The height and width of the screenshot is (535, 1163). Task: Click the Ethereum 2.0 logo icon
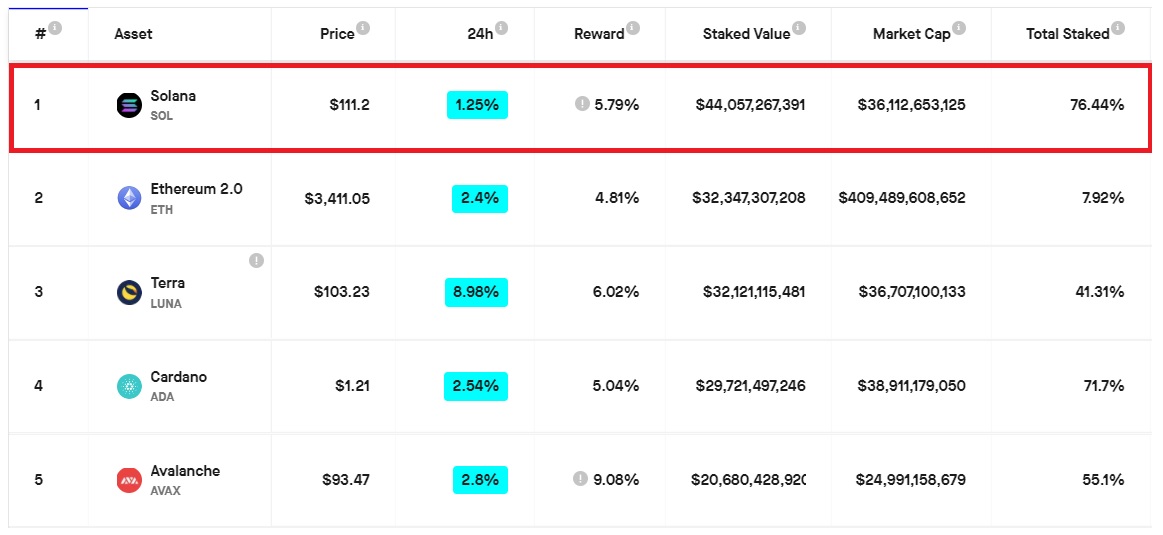point(129,198)
